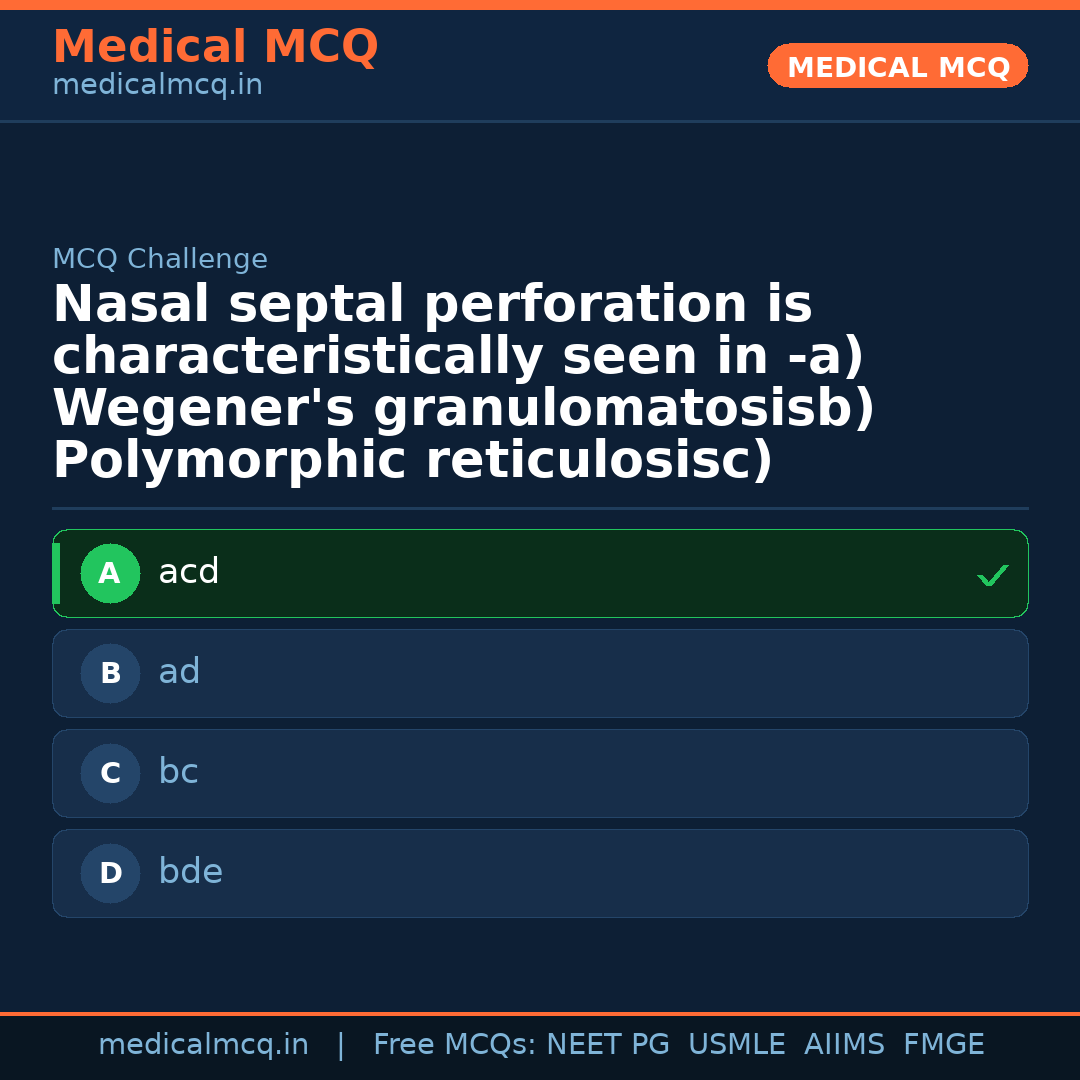Open the Medical MCQ header title
This screenshot has height=1080, width=1080.
coord(215,46)
